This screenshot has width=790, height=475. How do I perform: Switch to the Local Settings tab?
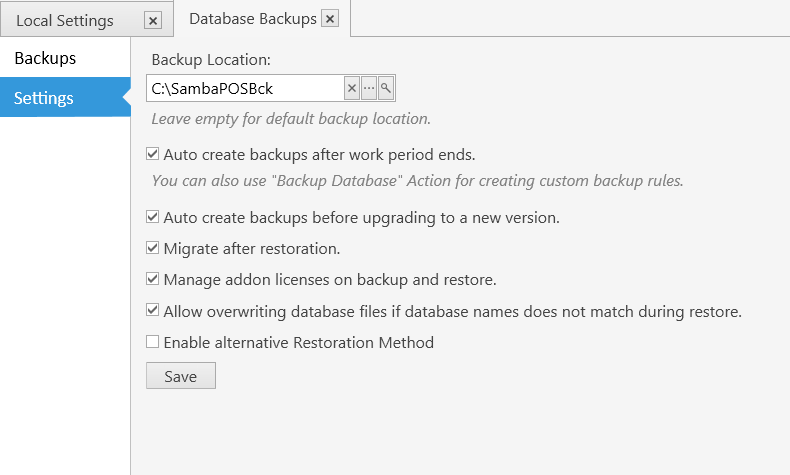[x=64, y=21]
